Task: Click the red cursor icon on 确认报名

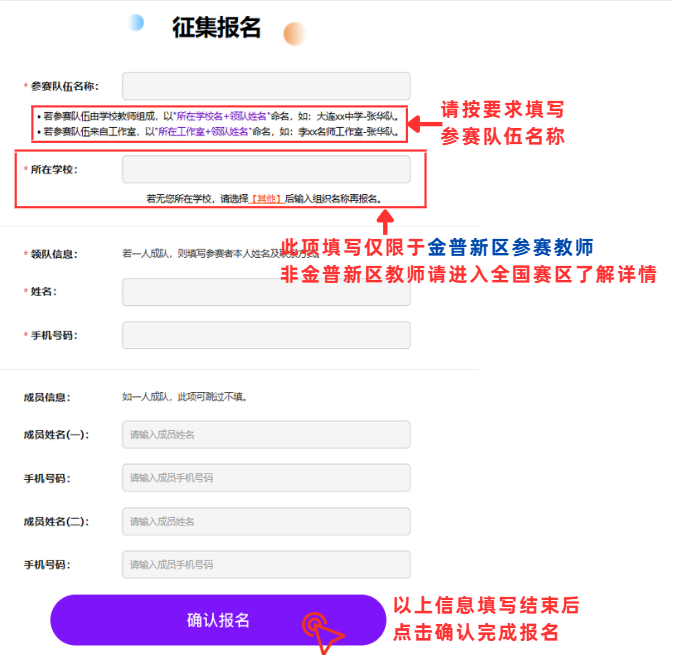Action: pos(321,631)
